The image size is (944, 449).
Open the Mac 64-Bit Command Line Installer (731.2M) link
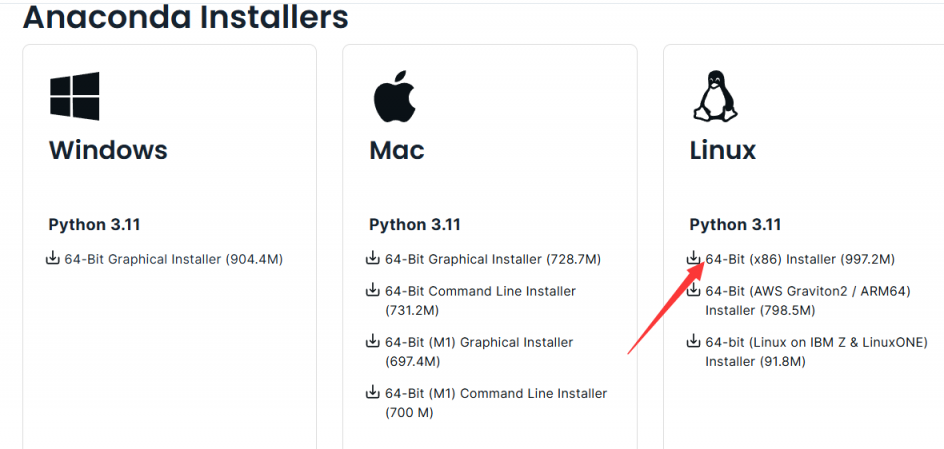(x=480, y=292)
